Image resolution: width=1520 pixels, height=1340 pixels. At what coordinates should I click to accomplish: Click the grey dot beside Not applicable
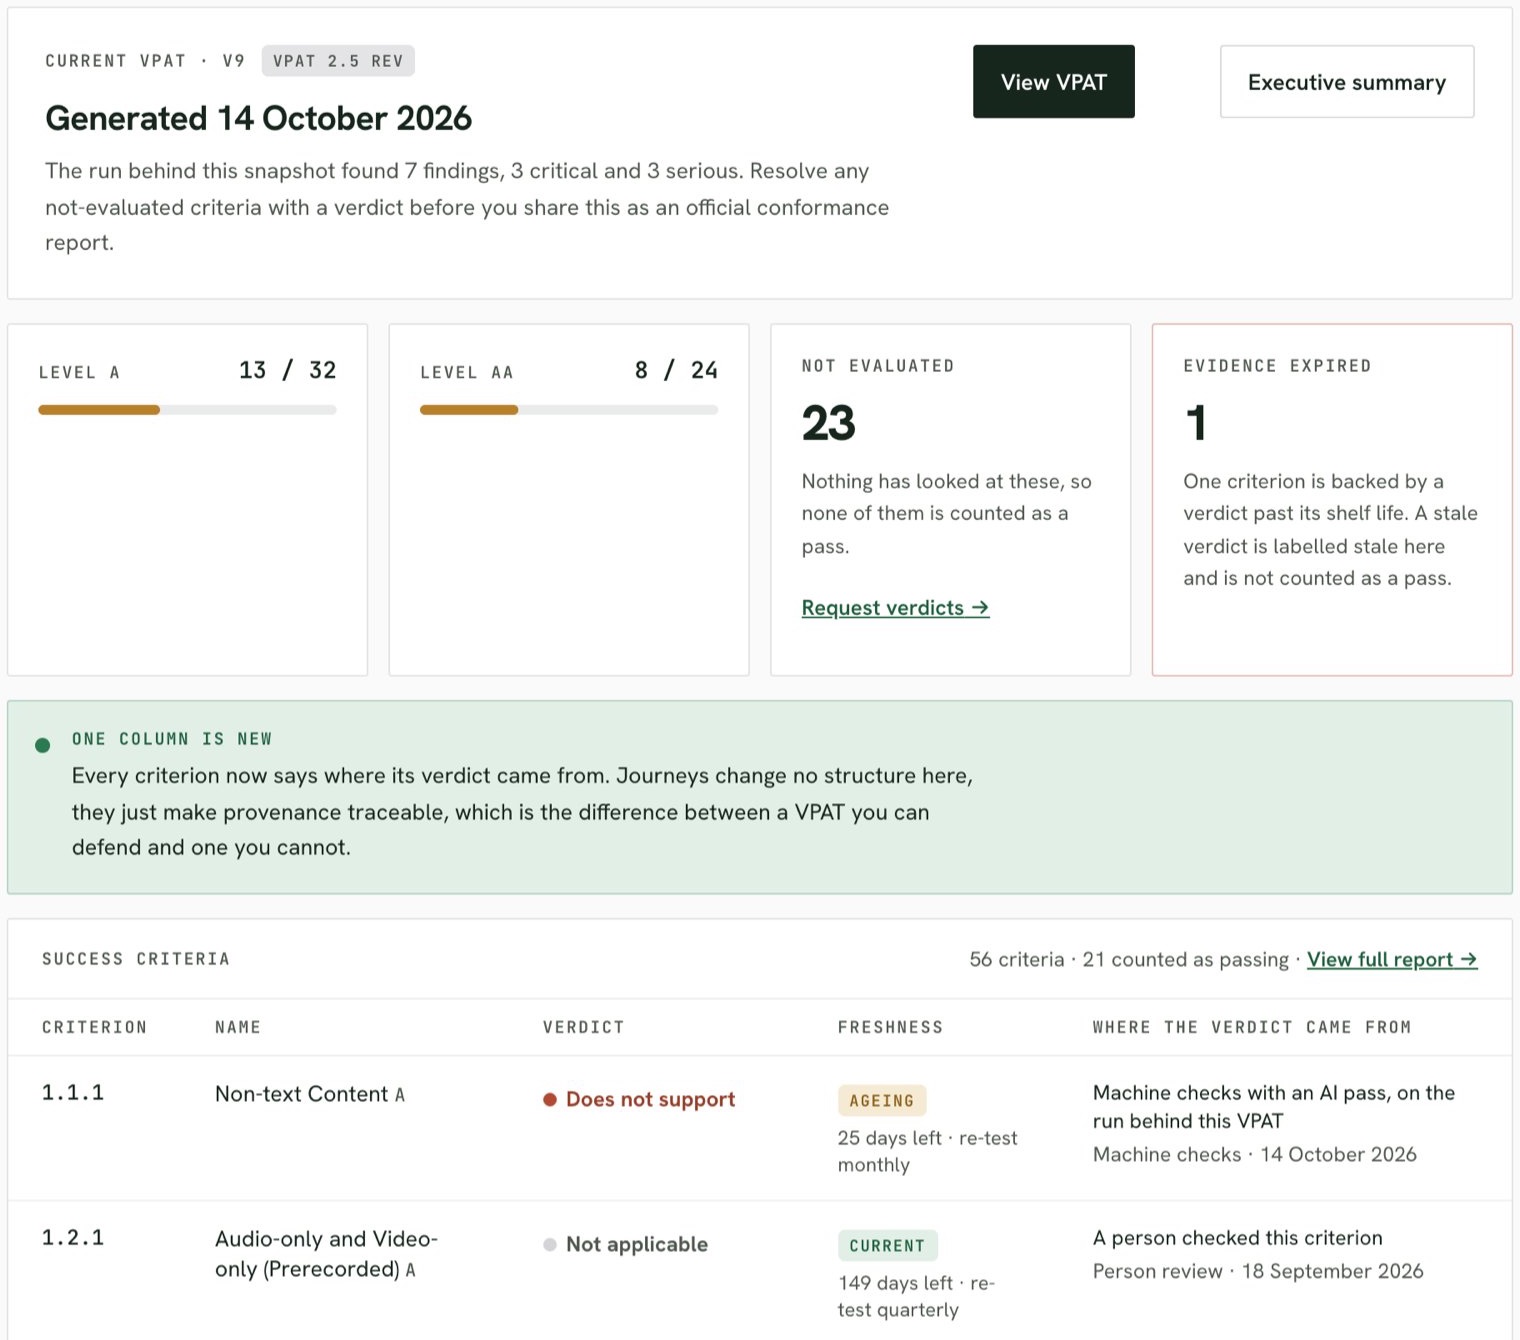(x=550, y=1245)
